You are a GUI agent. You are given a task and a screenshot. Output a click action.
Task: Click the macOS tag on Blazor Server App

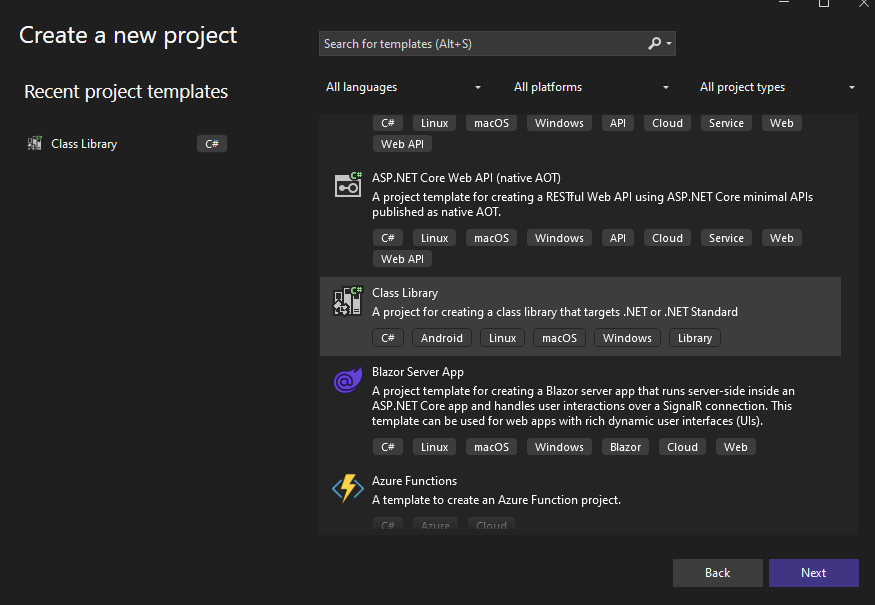pos(492,447)
